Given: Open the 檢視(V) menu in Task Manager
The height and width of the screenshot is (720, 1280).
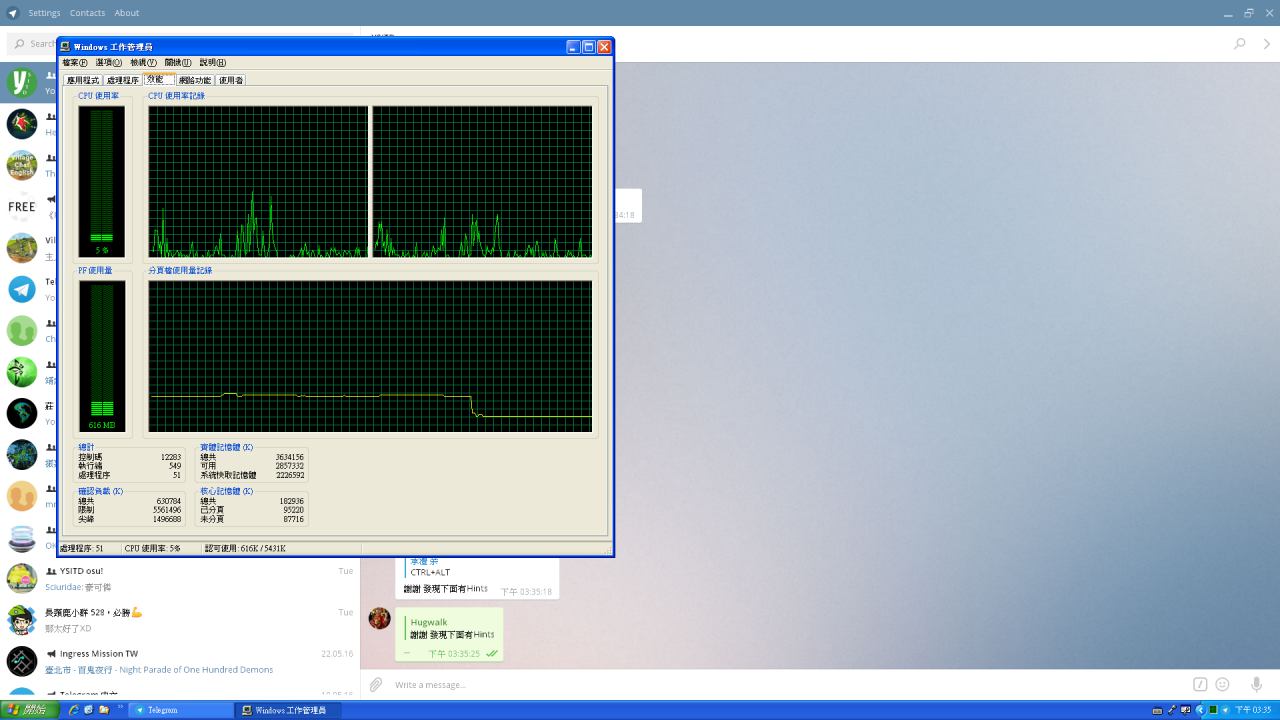Looking at the screenshot, I should (143, 63).
